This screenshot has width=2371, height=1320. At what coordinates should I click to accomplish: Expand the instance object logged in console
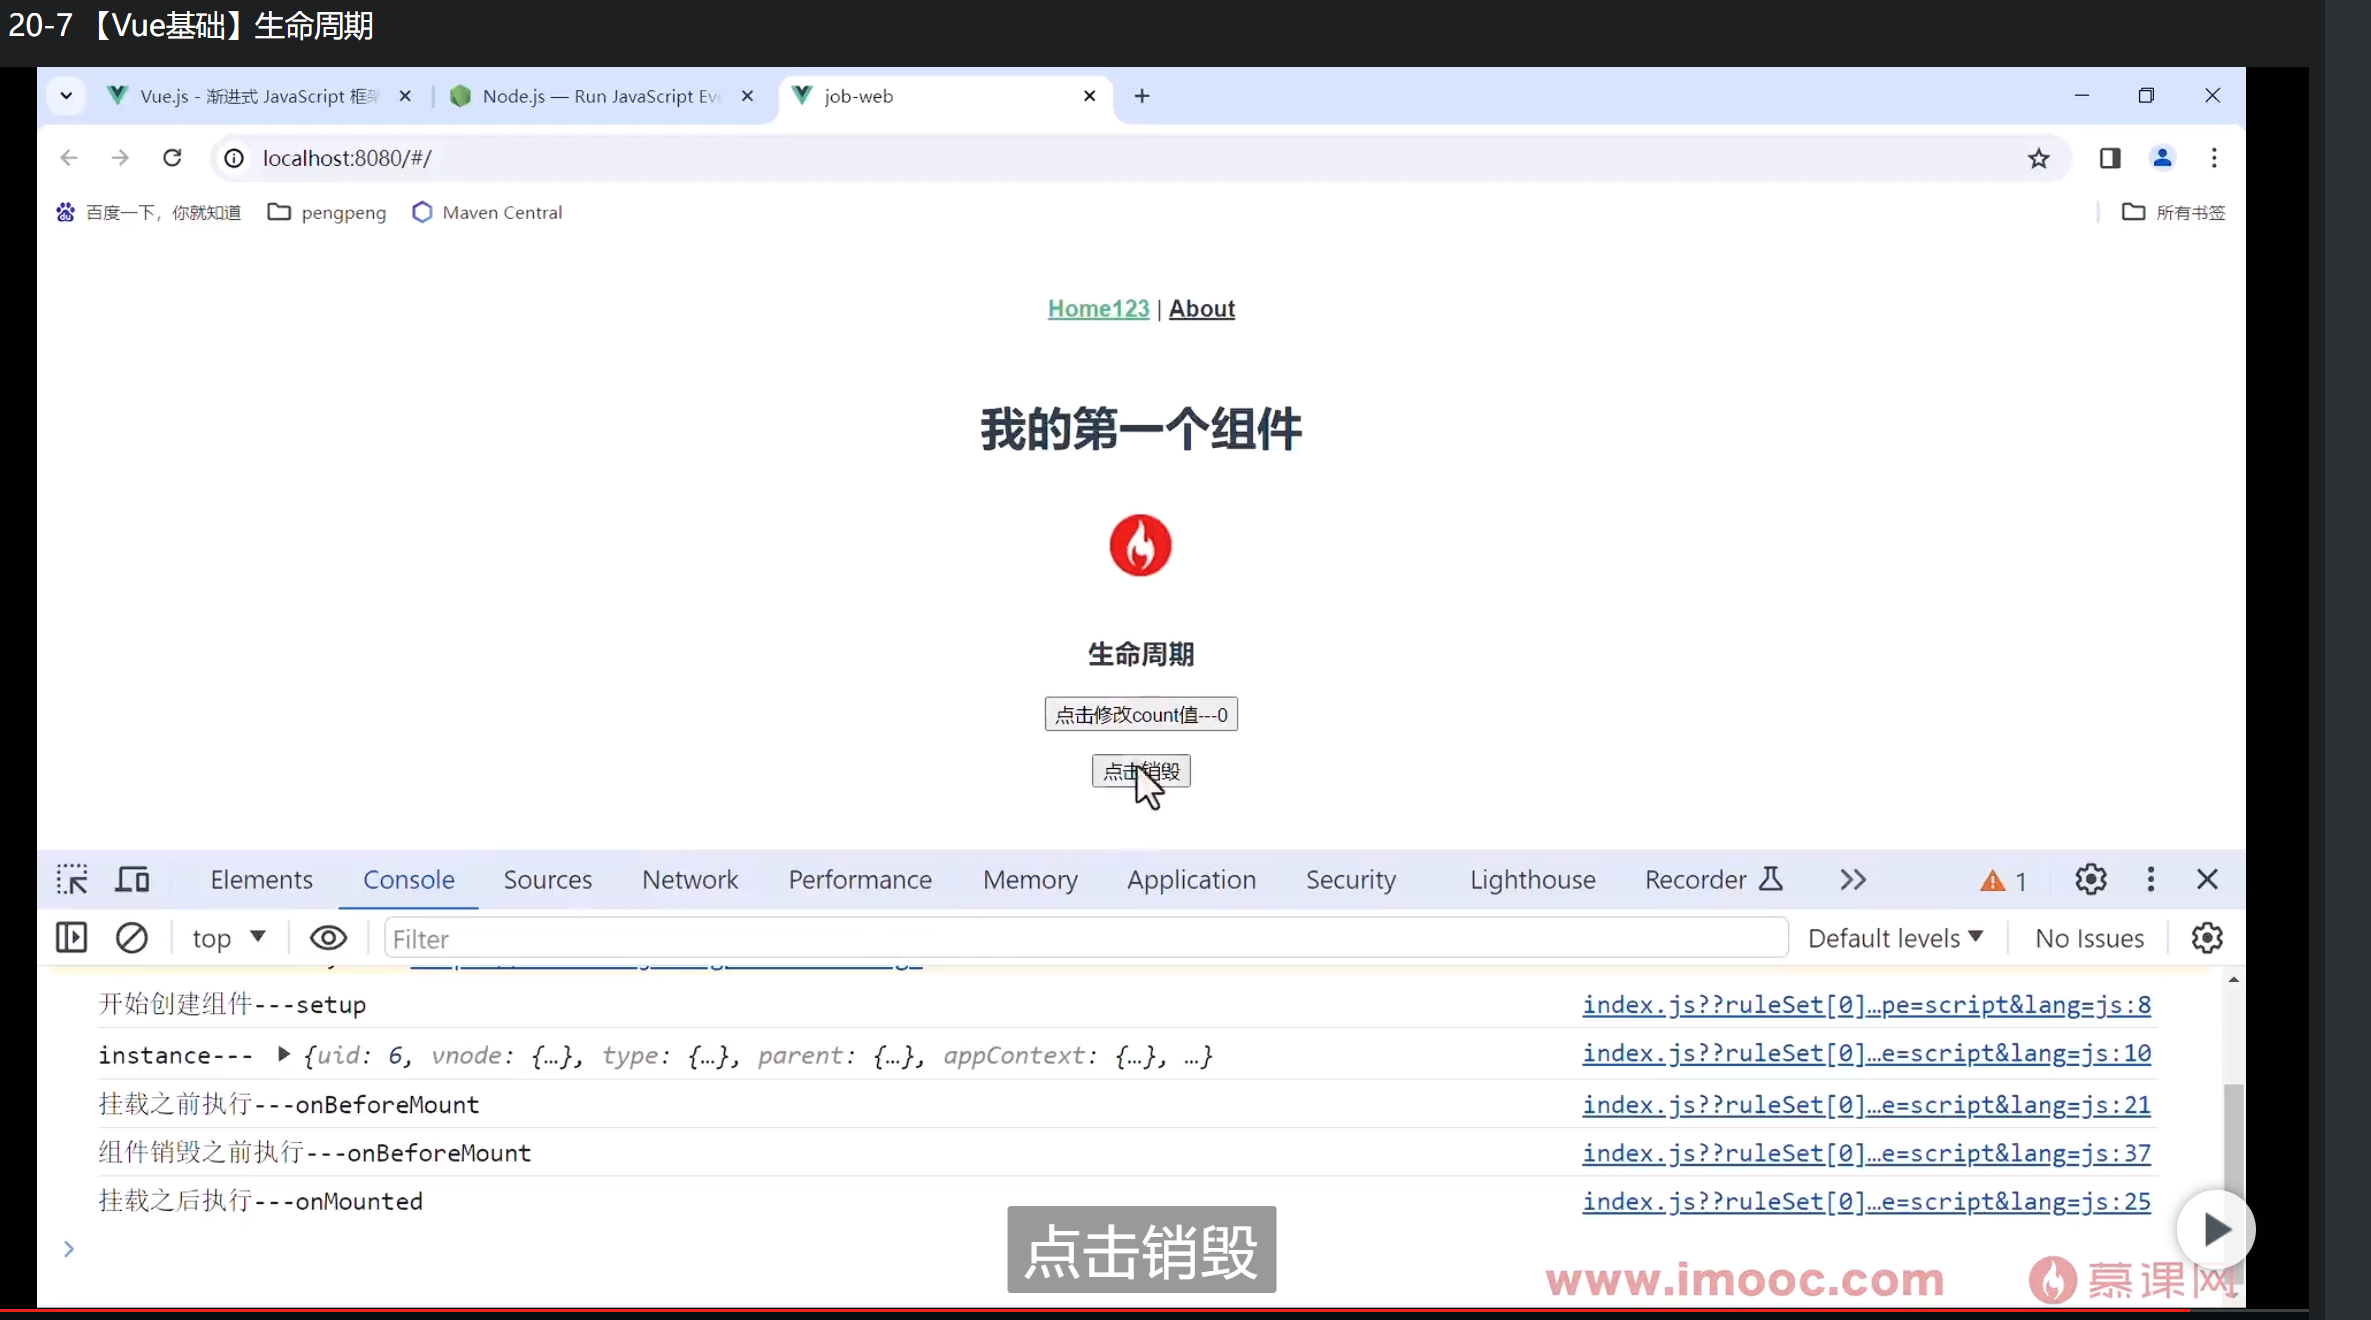coord(283,1056)
